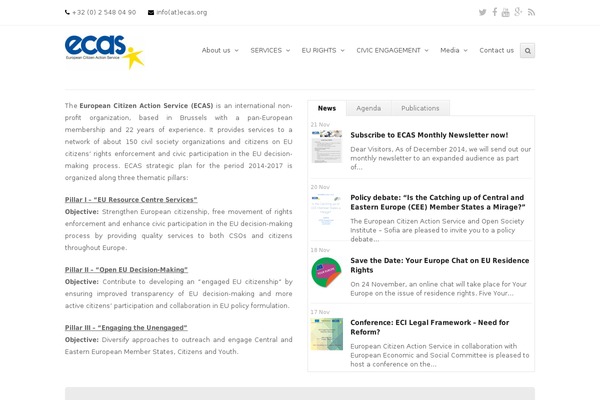
Task: Open Save the Date Your Europe Chat article
Action: click(x=440, y=265)
